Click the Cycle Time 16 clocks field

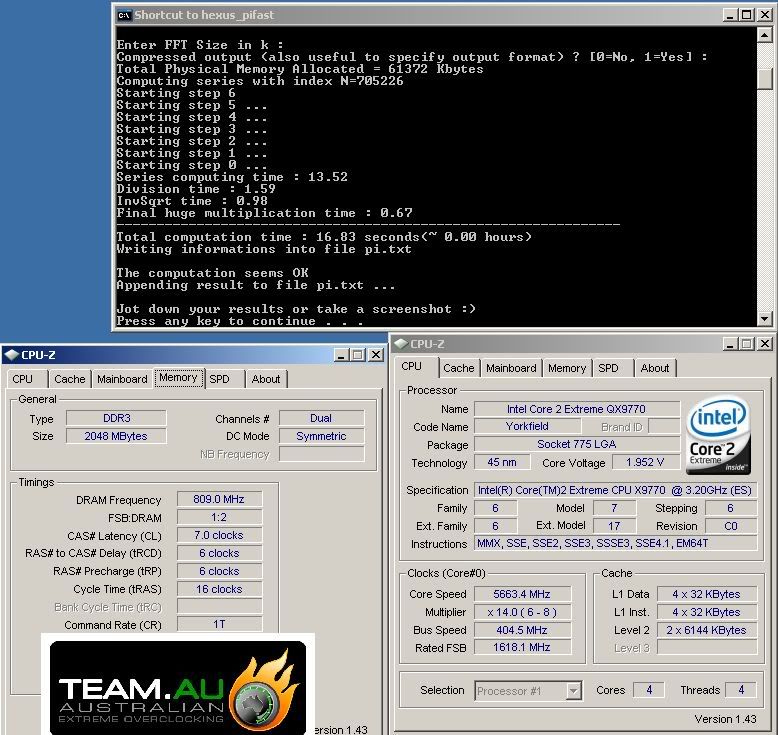tap(219, 589)
